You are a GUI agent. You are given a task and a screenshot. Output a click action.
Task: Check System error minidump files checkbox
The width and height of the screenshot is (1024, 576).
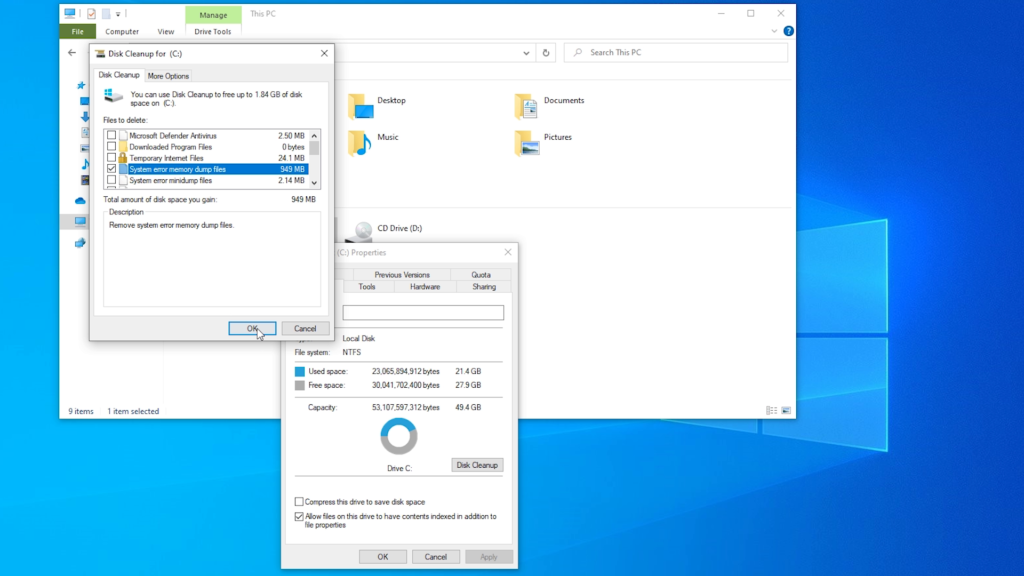[x=112, y=180]
